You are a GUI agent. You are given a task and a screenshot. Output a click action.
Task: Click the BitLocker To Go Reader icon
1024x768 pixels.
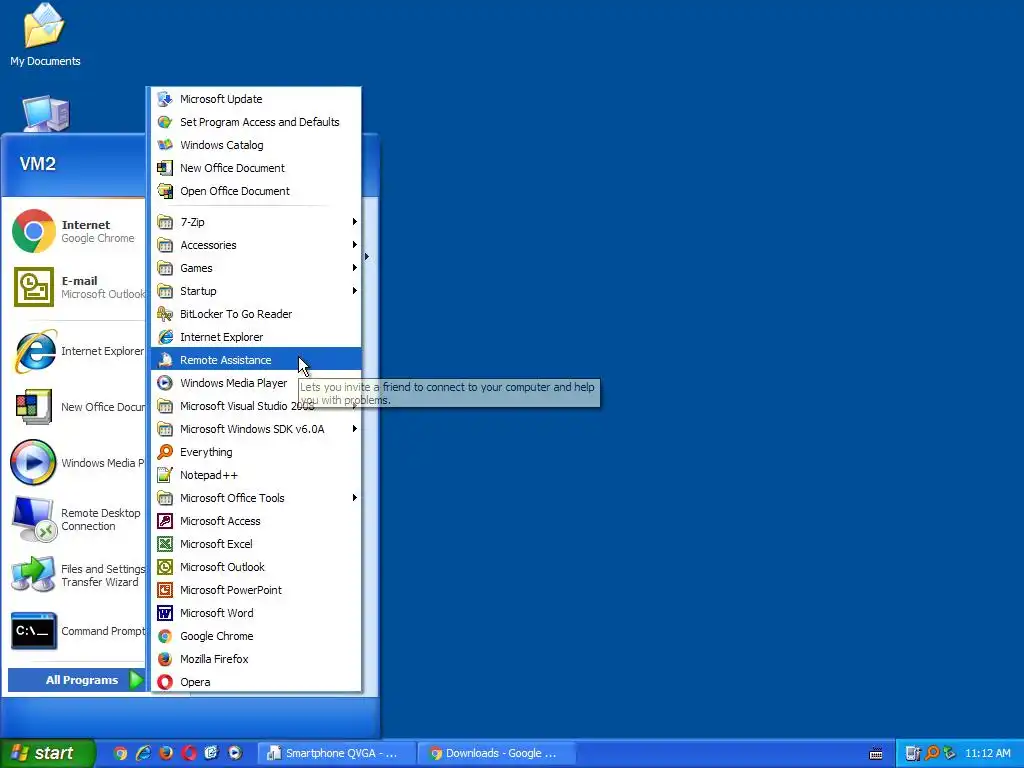point(165,314)
